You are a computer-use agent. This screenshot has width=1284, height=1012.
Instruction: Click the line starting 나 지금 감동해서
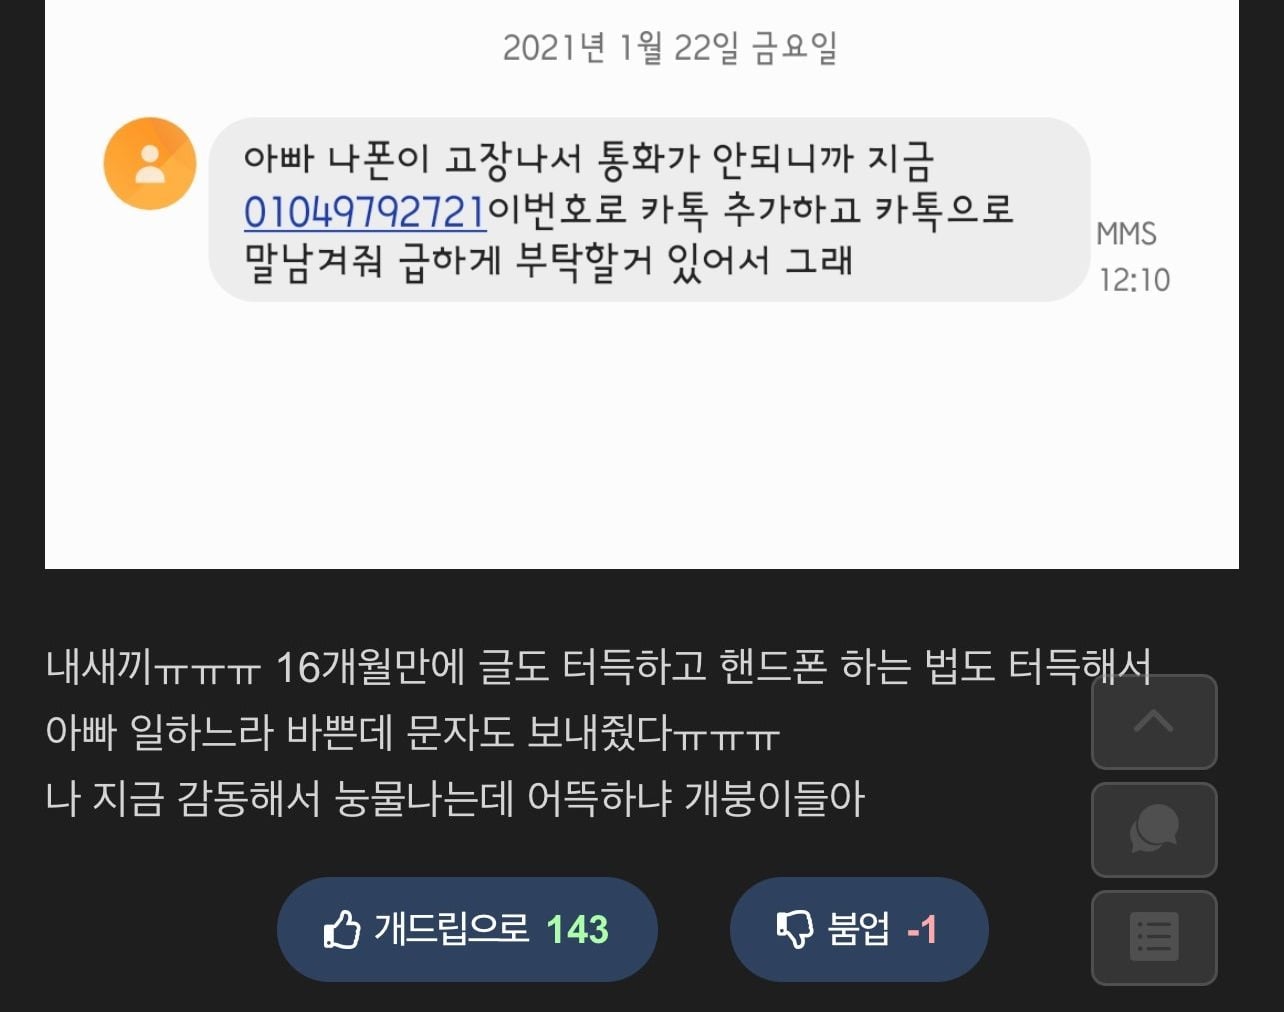point(455,799)
